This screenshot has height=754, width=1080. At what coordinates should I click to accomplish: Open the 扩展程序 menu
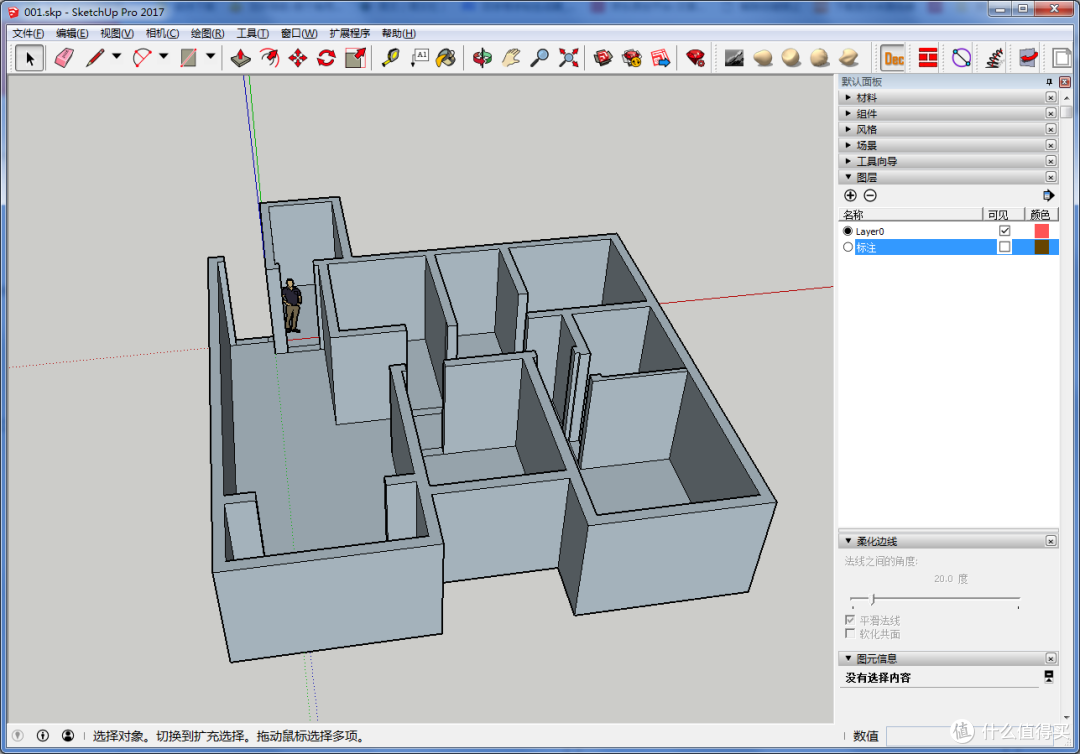coord(349,33)
